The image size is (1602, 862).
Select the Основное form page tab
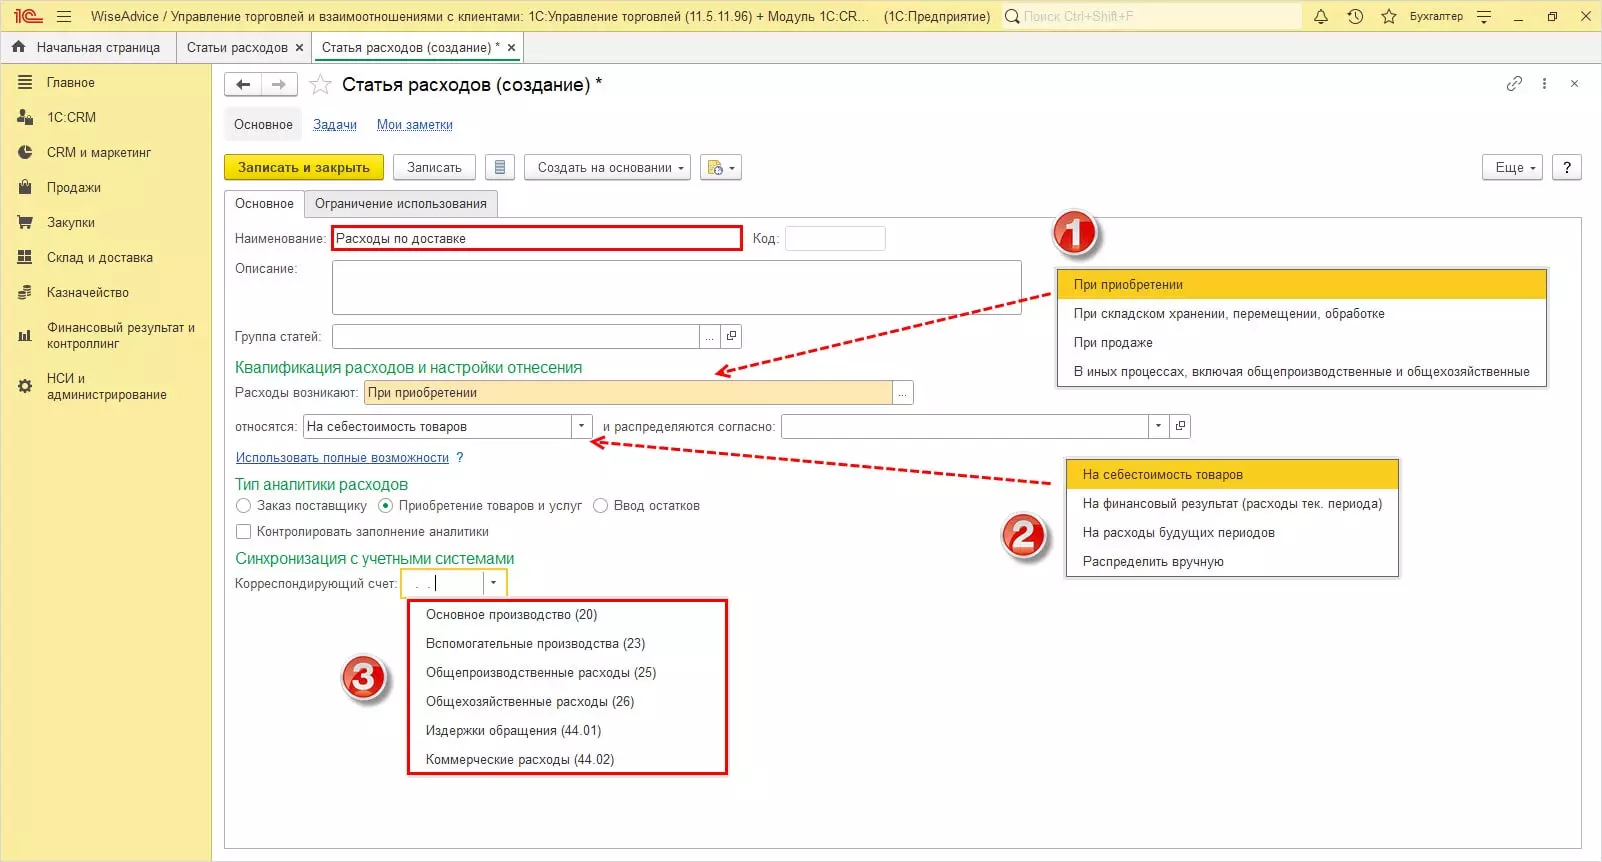click(264, 204)
